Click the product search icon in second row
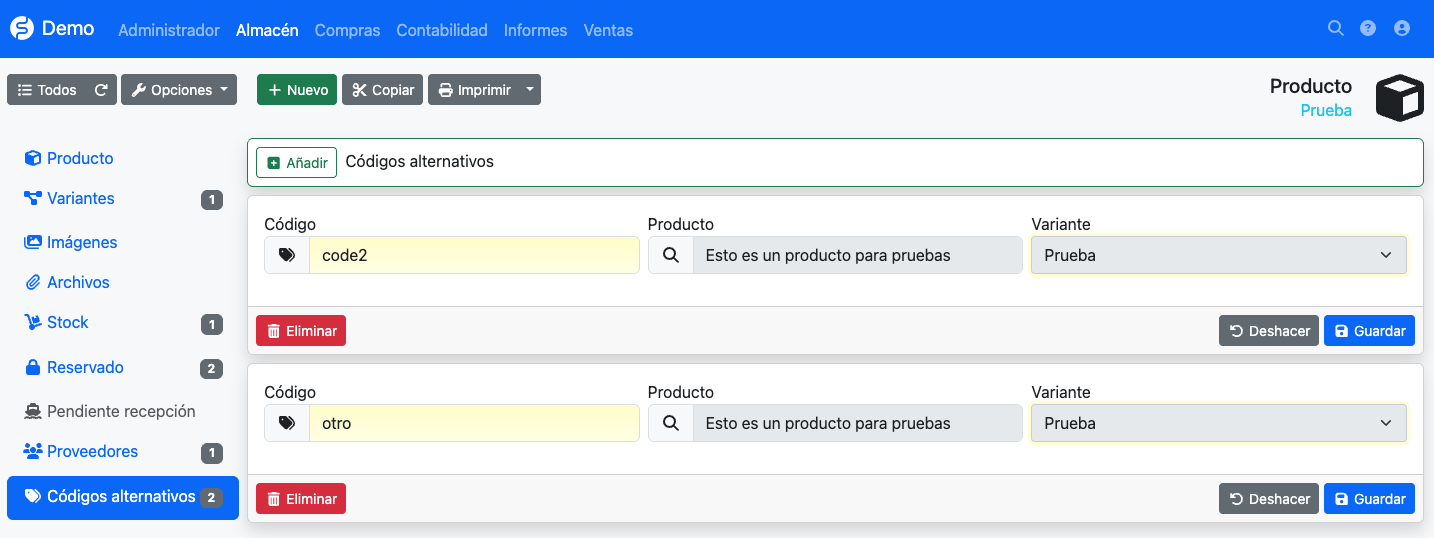Image resolution: width=1434 pixels, height=538 pixels. 670,423
